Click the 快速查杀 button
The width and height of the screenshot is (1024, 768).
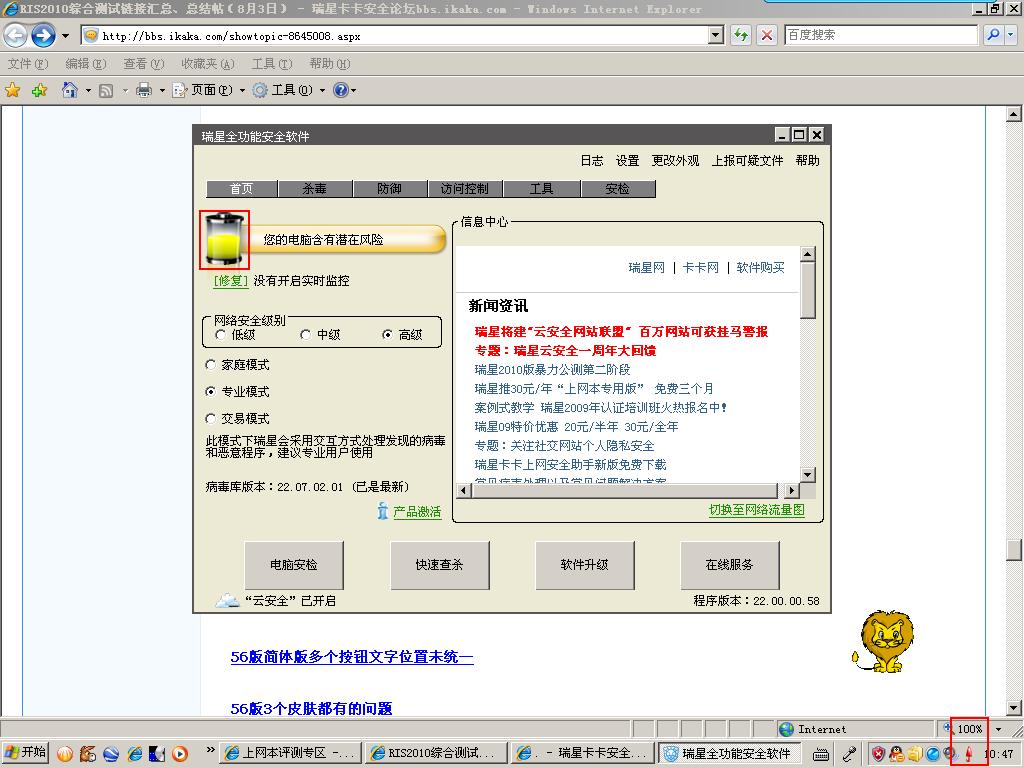(x=440, y=565)
